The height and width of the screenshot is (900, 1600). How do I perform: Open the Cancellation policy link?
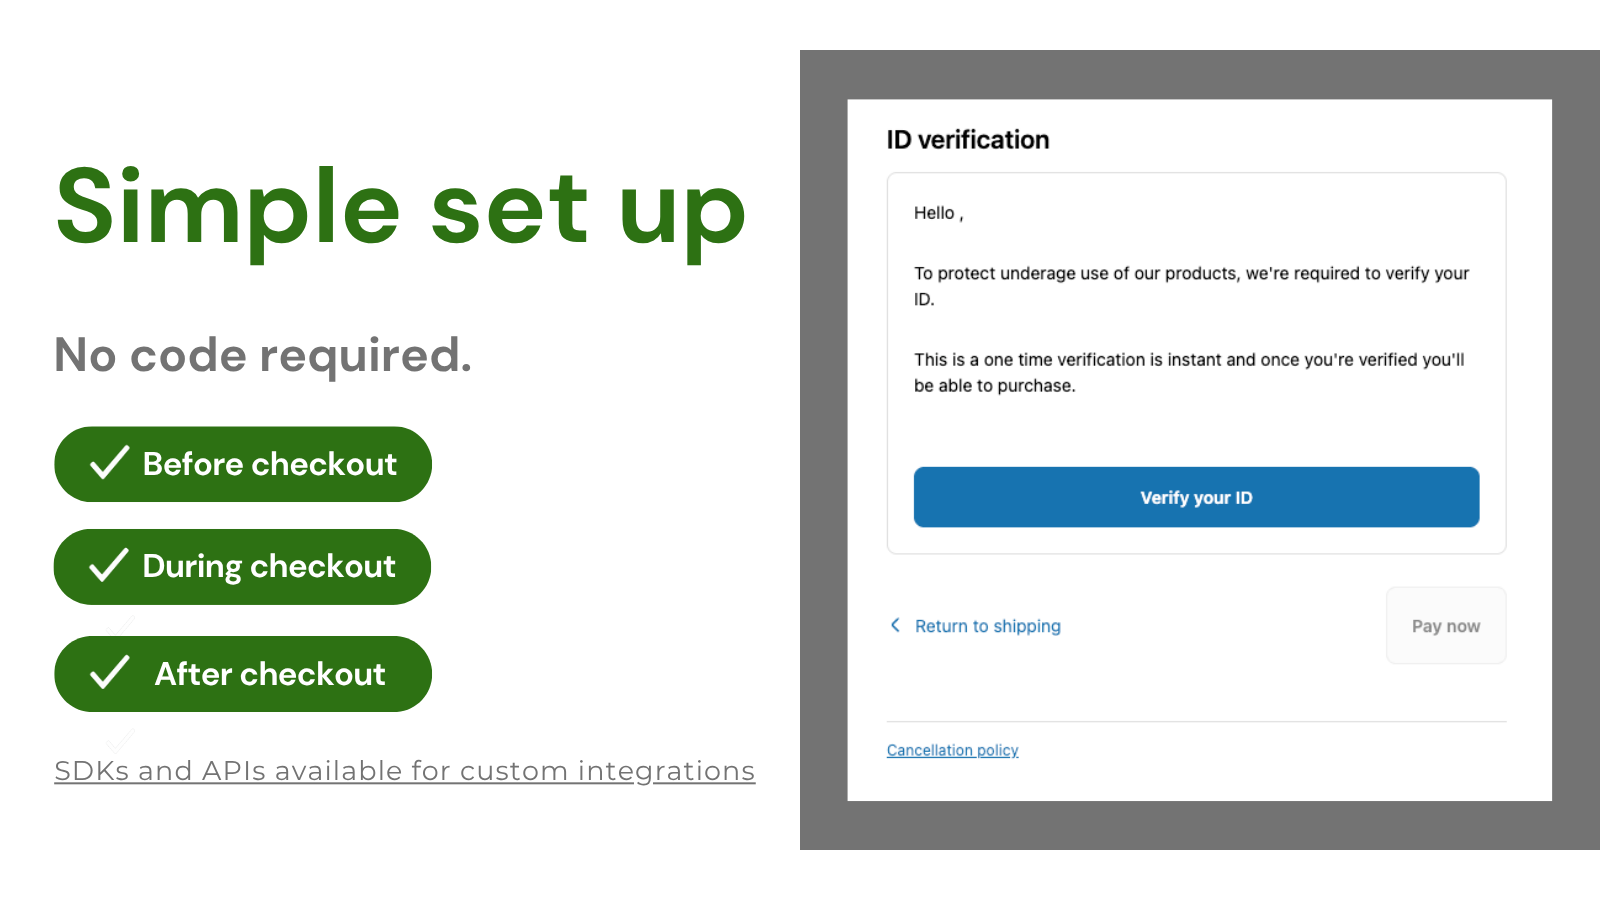tap(952, 750)
